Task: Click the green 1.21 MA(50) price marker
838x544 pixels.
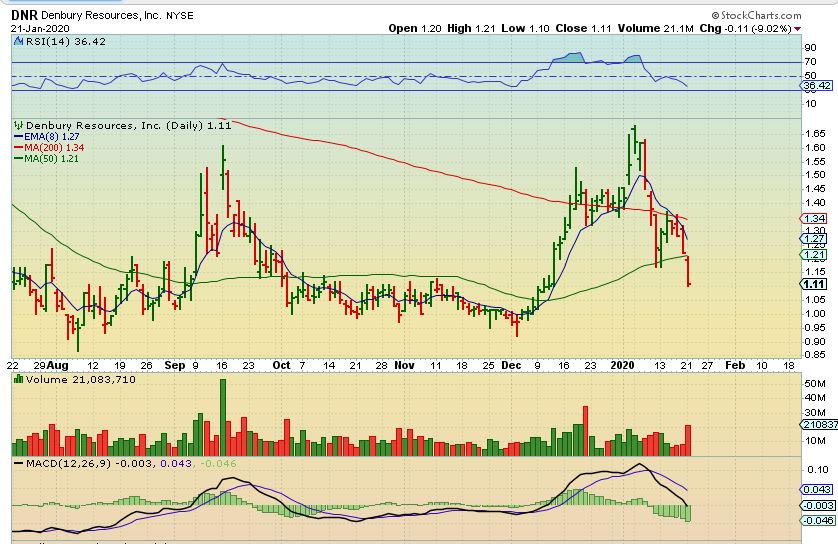Action: 814,254
